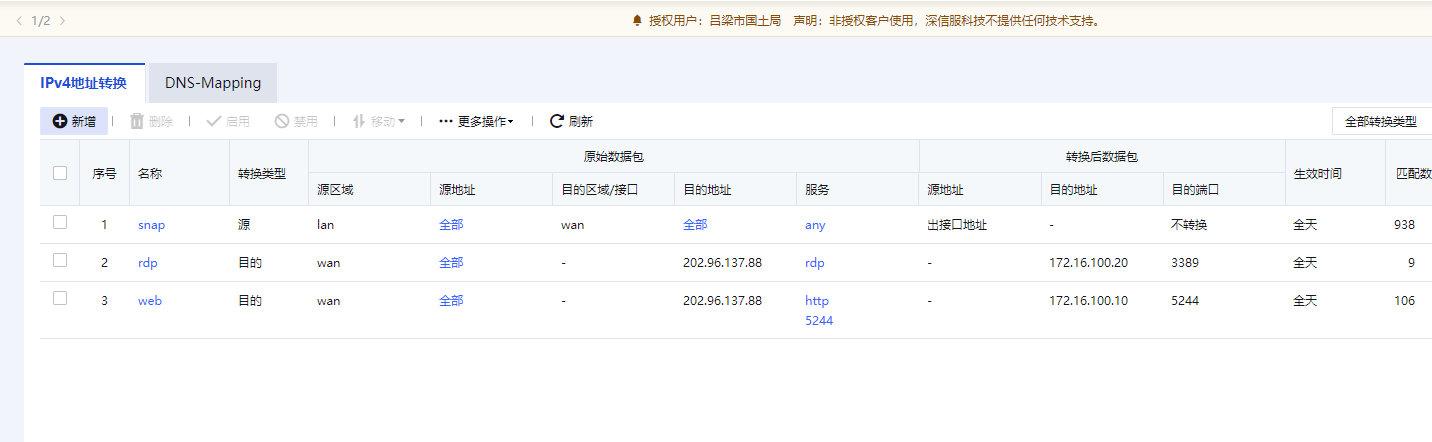Toggle the select-all header checkbox
The height and width of the screenshot is (442, 1432).
click(x=60, y=173)
